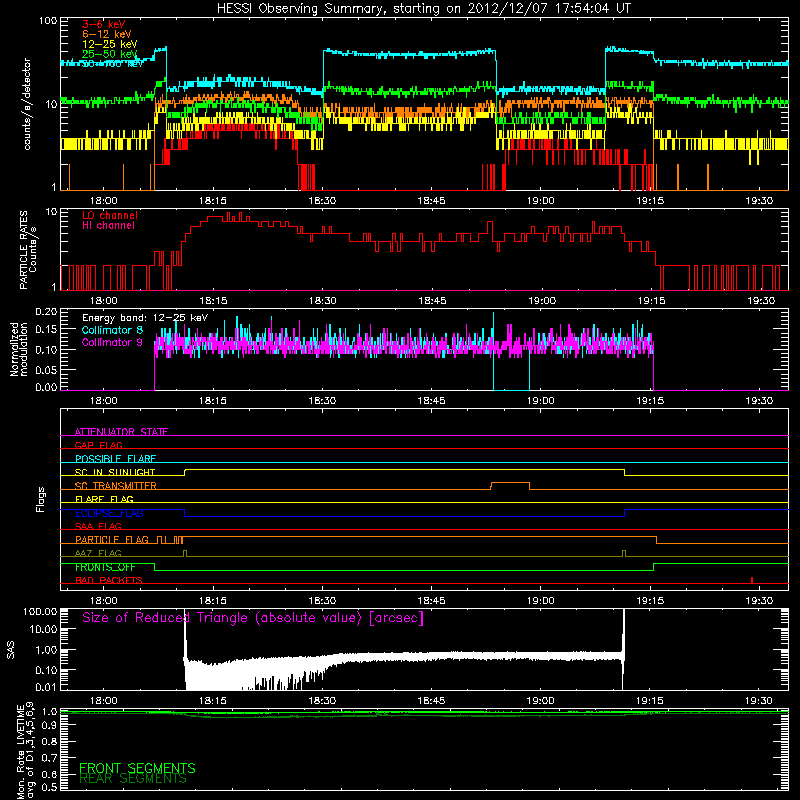The image size is (800, 800).
Task: Click the Energy band: 12-25 keV text
Action: 145,318
